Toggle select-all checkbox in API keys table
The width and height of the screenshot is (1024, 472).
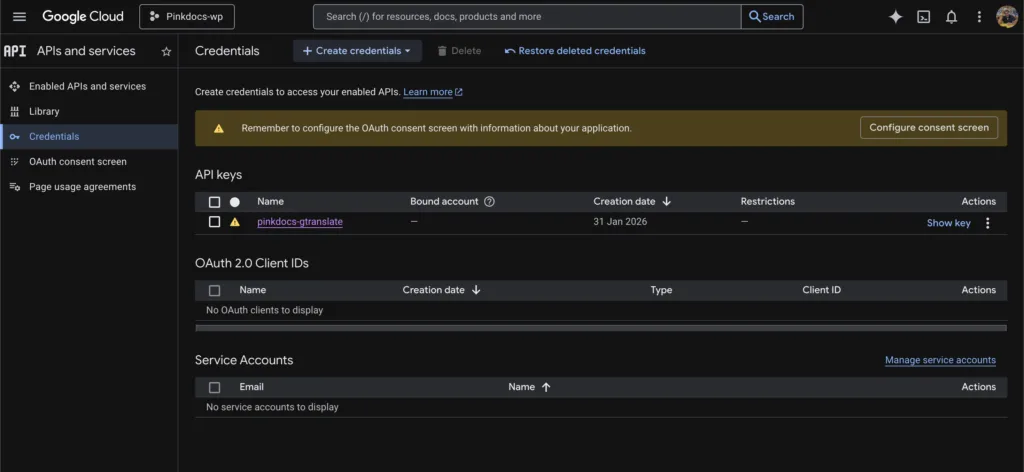(x=214, y=201)
